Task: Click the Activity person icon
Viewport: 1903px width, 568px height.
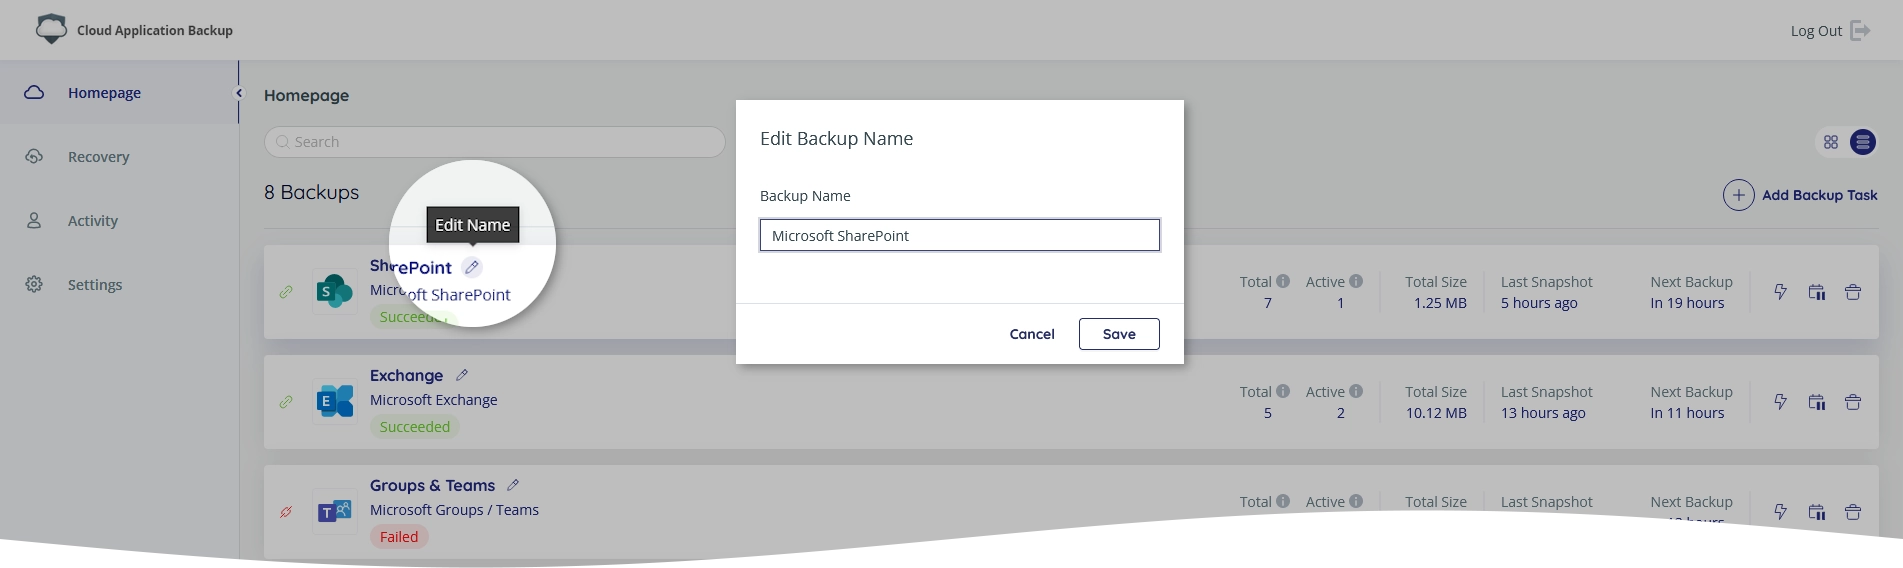Action: pos(34,220)
